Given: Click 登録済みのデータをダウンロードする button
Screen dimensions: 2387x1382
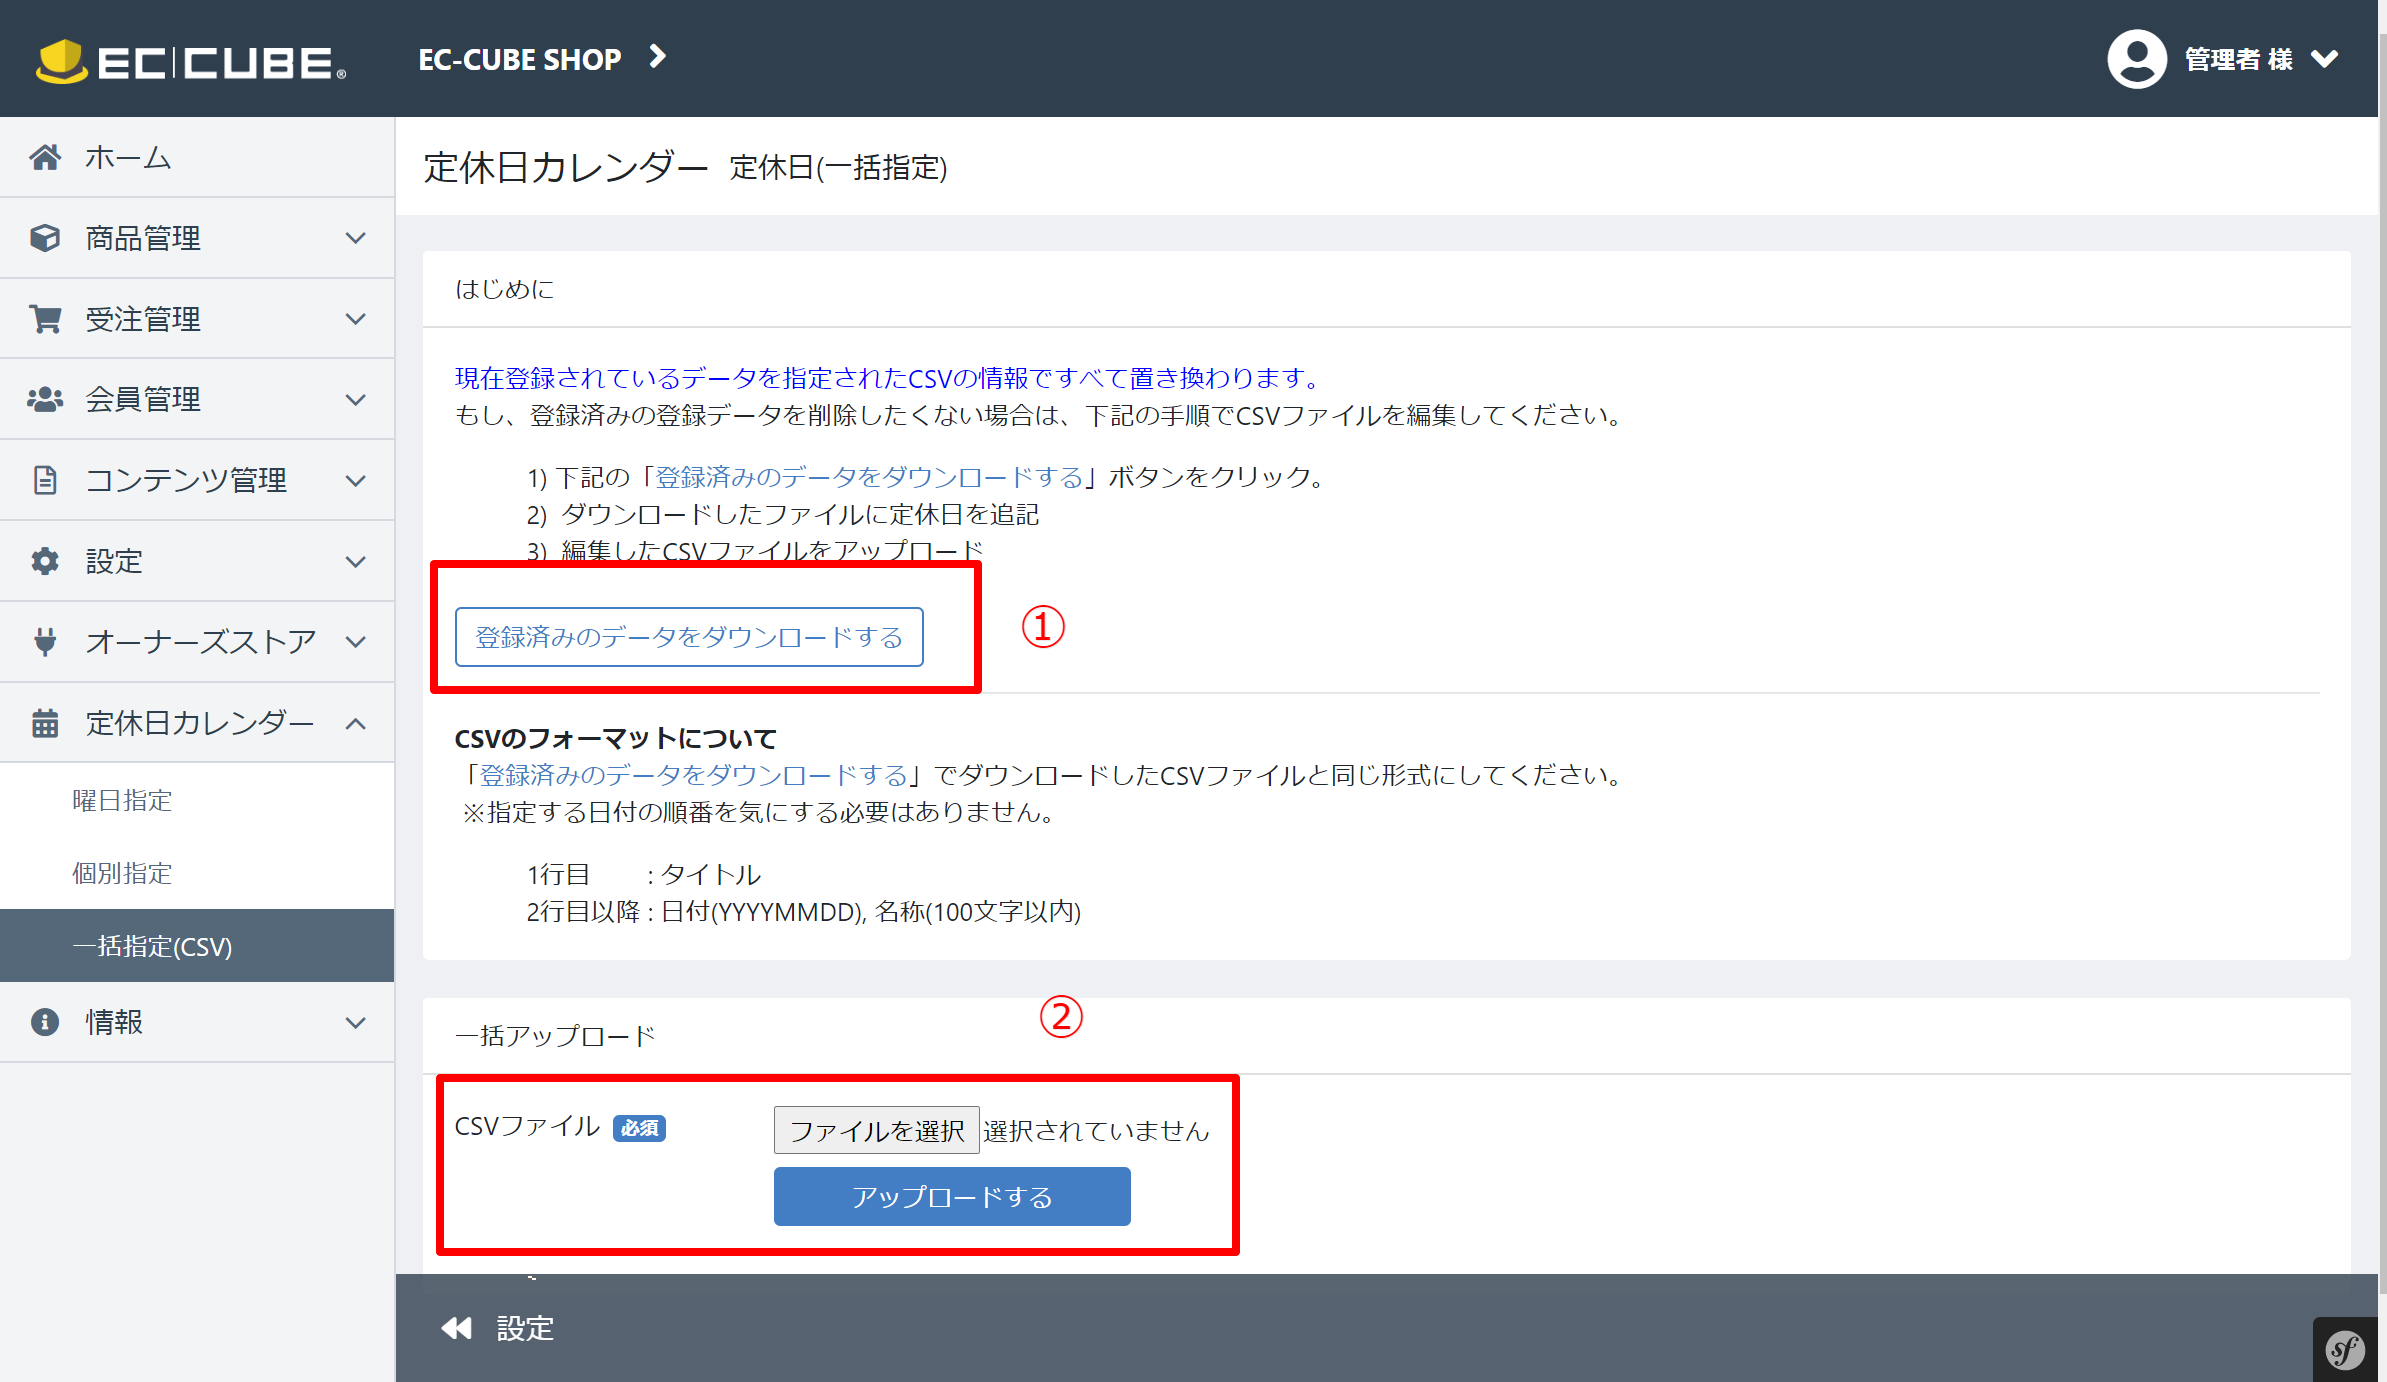Looking at the screenshot, I should pos(689,637).
